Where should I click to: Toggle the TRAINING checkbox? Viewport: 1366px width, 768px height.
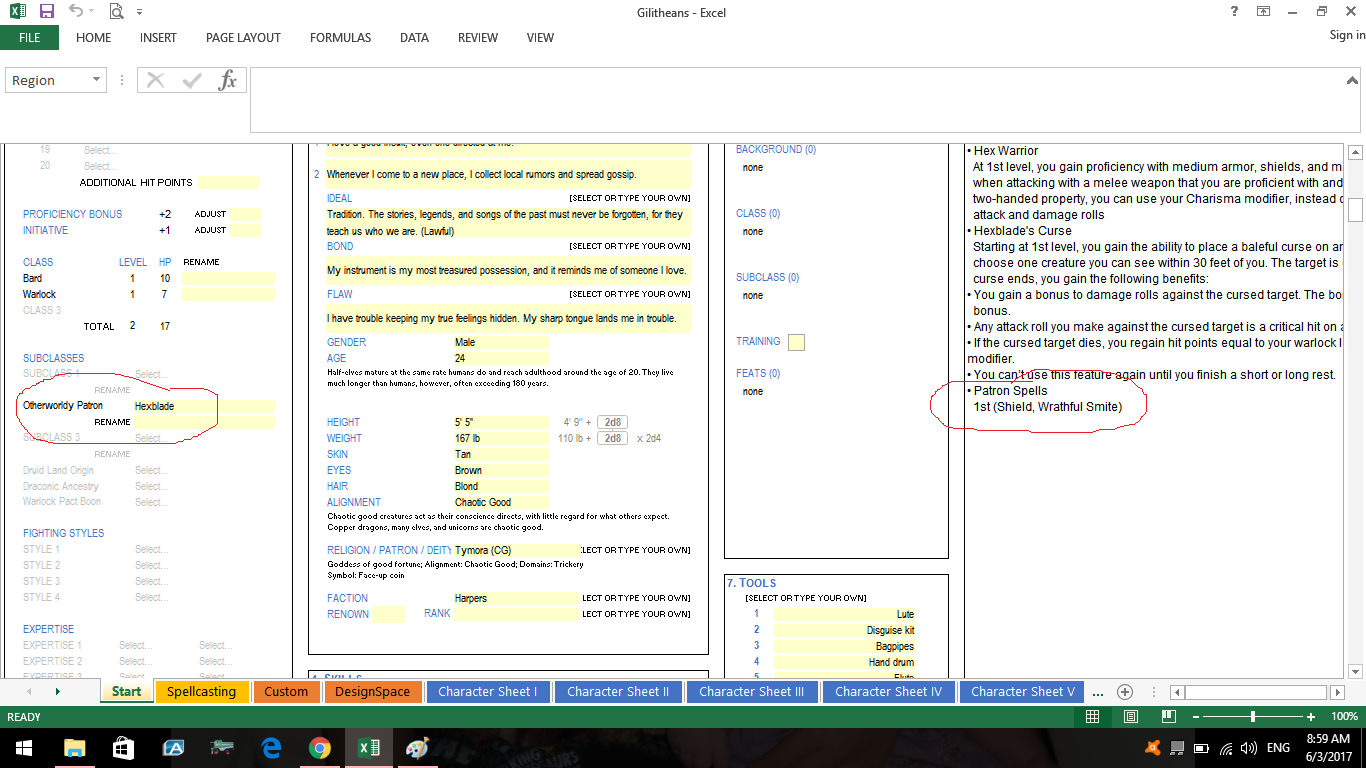point(796,342)
